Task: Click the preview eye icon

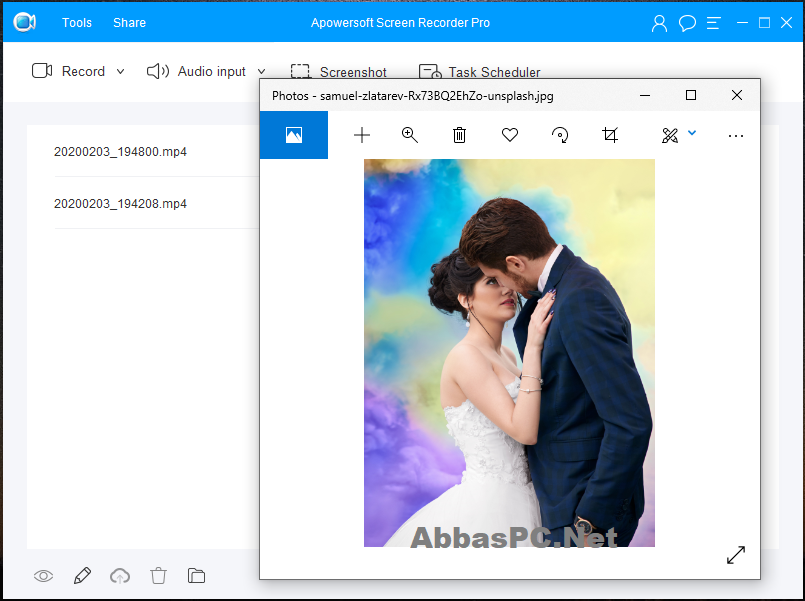Action: click(43, 576)
